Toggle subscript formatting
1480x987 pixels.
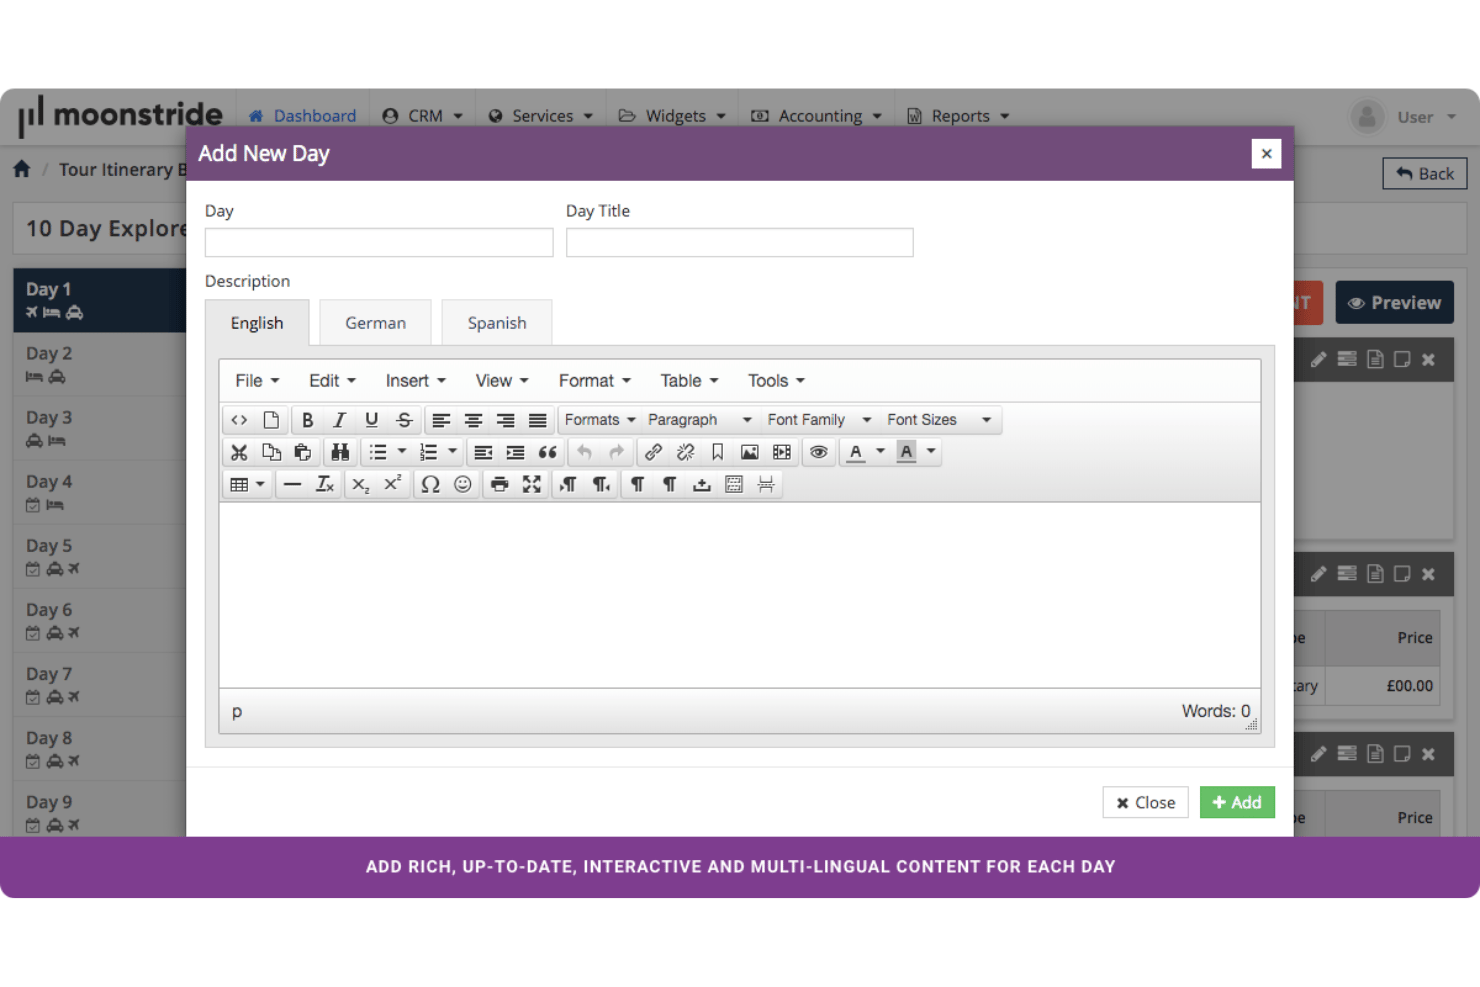click(360, 484)
